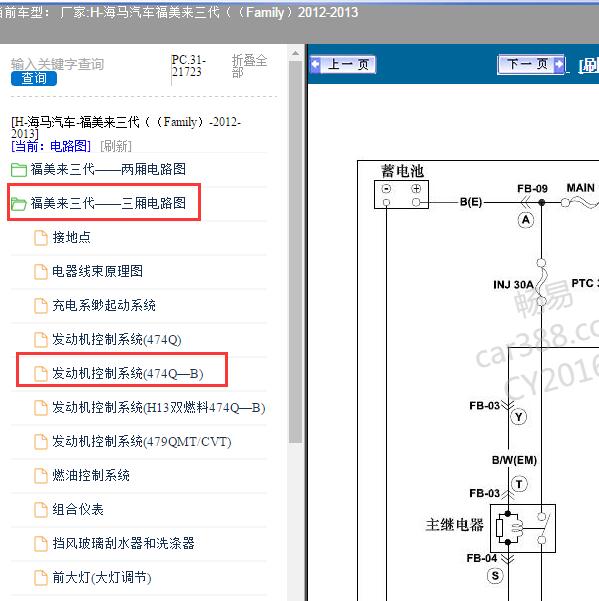Open the 前大灯(大灯调节) document
This screenshot has height=601, width=599.
pyautogui.click(x=102, y=577)
